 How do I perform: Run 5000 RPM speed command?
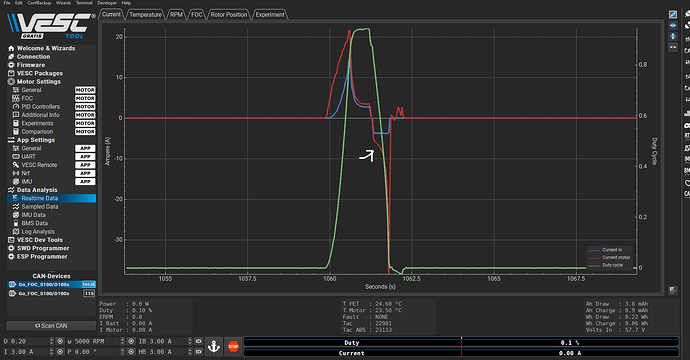coord(131,342)
